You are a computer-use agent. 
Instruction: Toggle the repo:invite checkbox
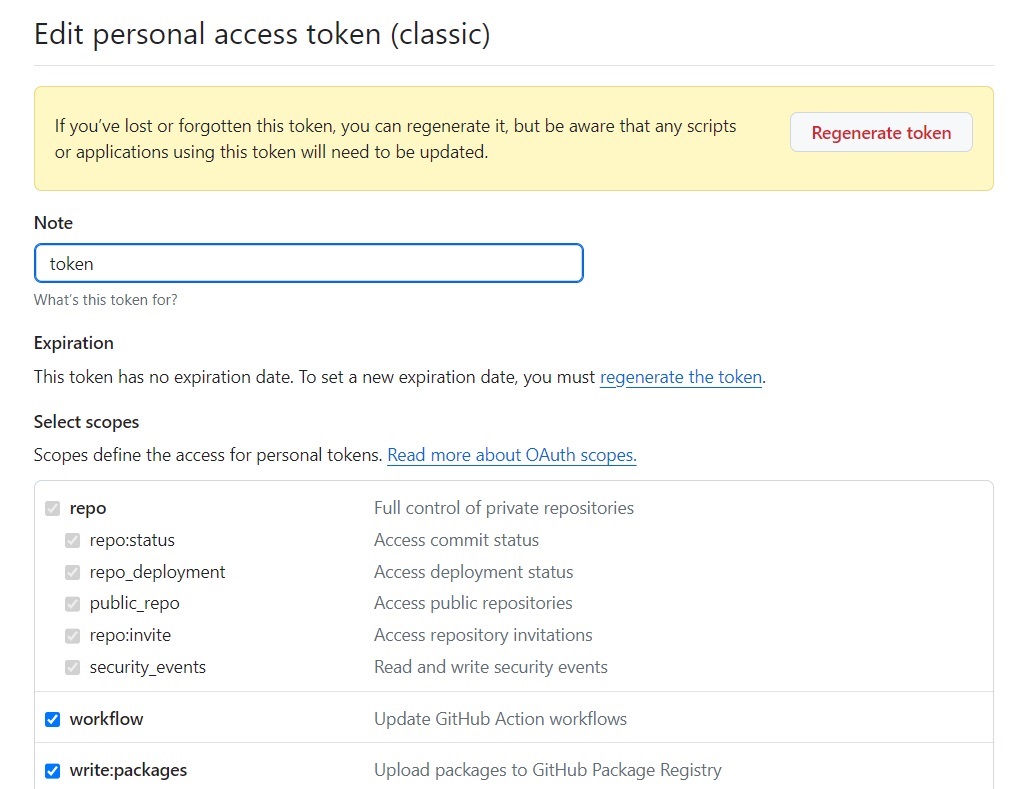click(x=73, y=635)
